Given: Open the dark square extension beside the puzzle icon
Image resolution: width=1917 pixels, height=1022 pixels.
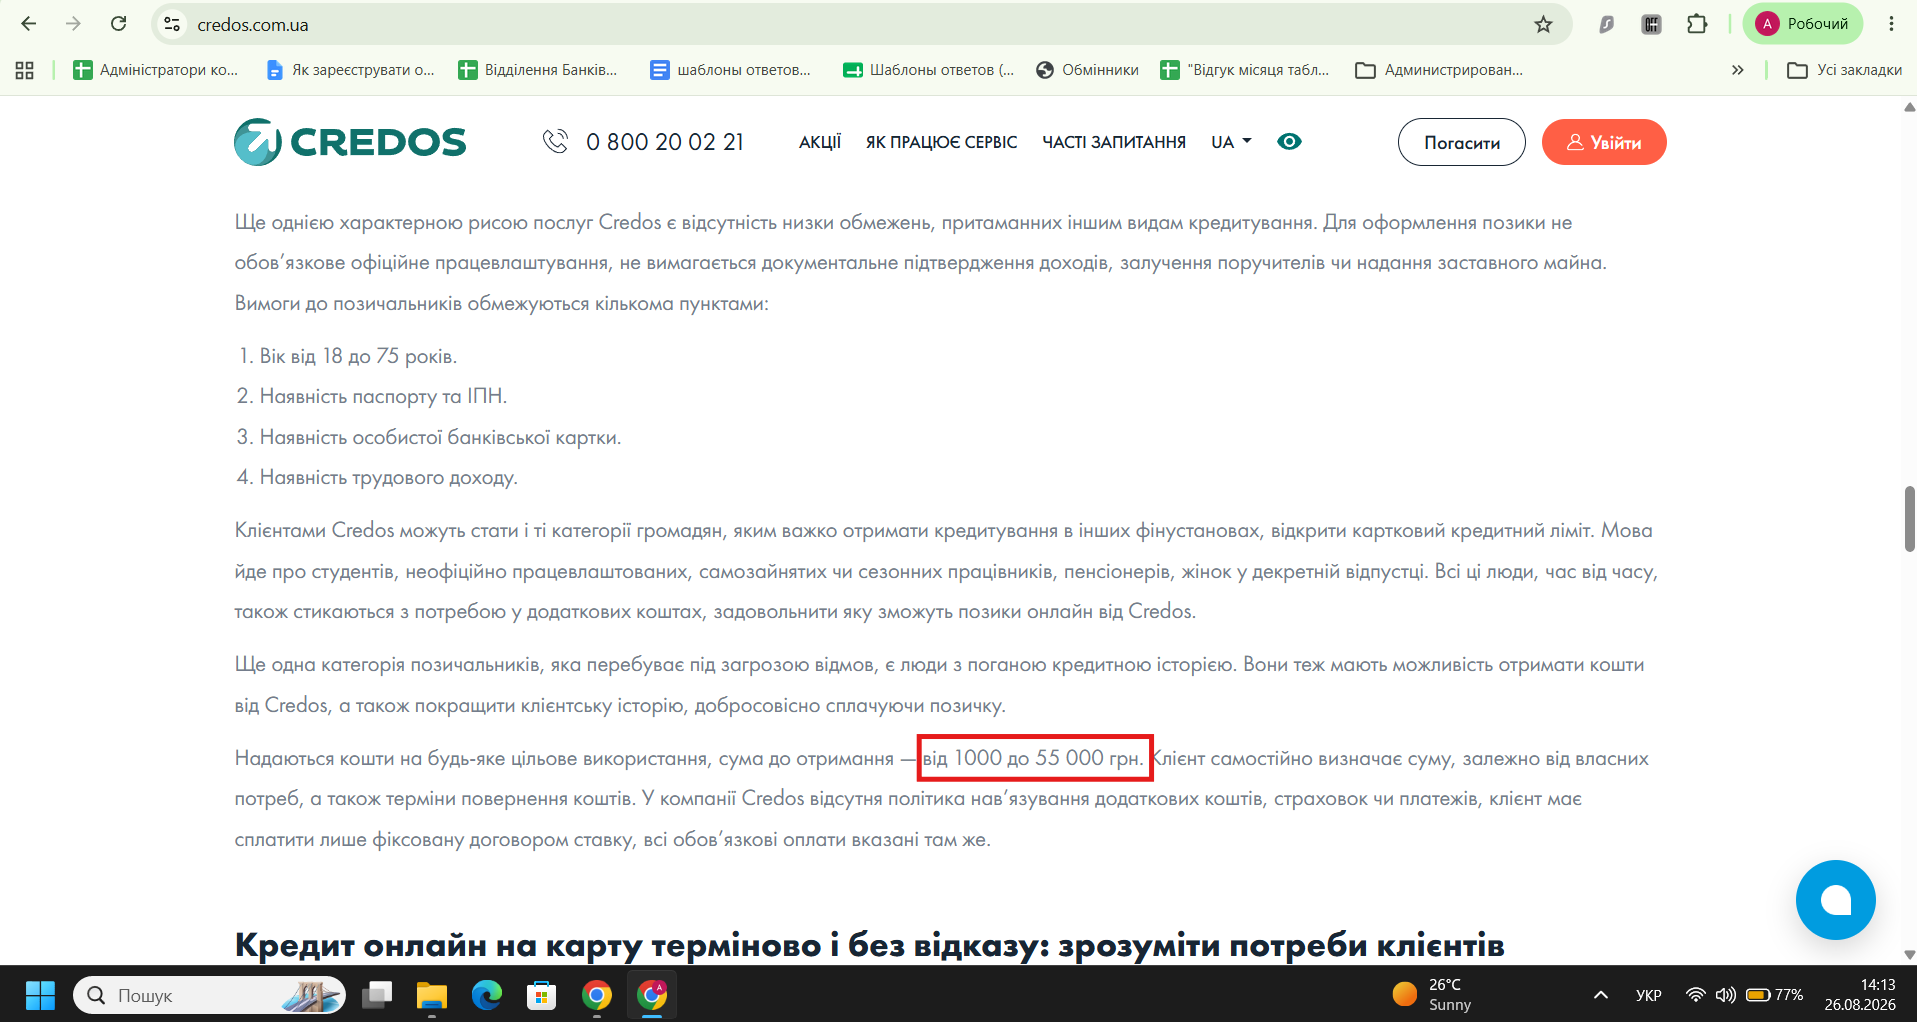Looking at the screenshot, I should [1651, 24].
